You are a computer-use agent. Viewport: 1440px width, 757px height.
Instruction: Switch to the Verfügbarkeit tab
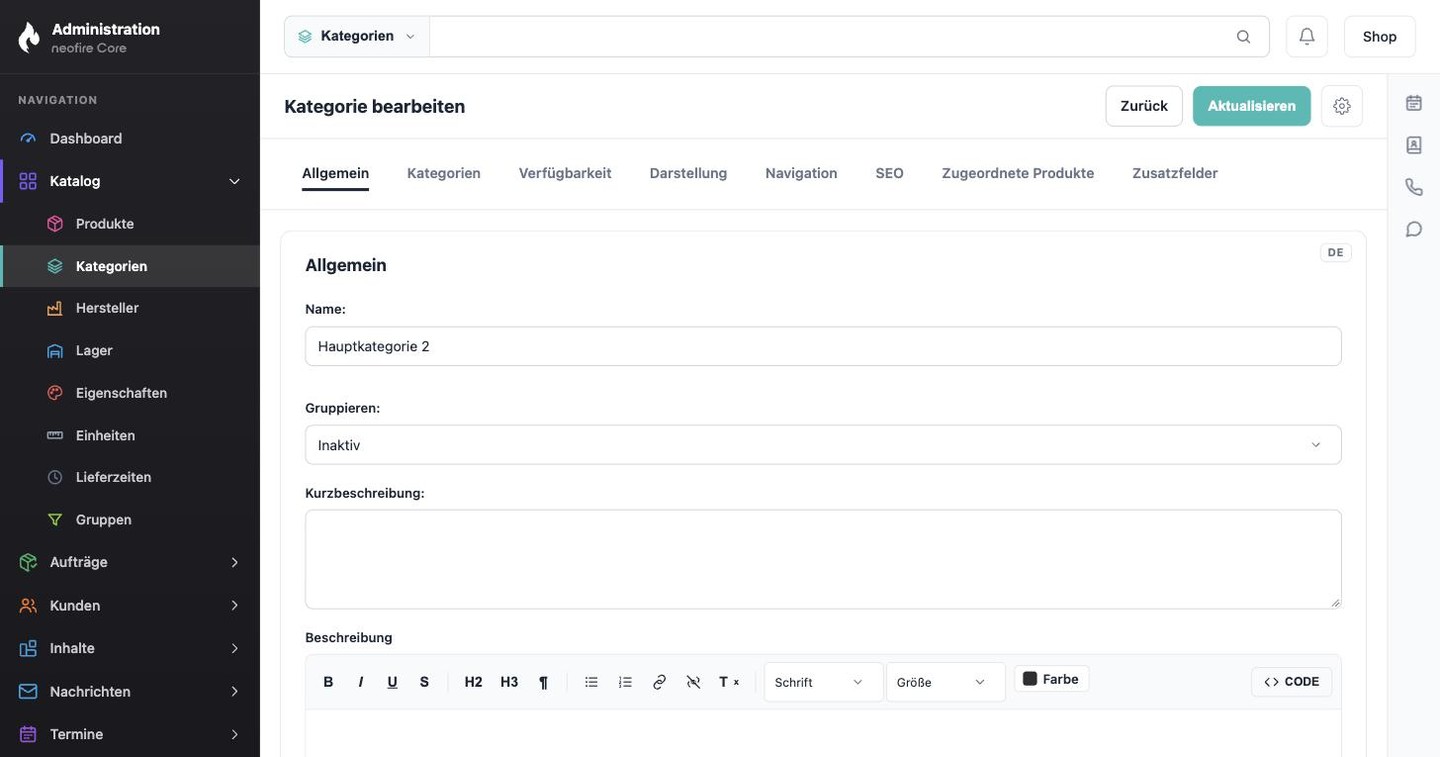tap(565, 173)
